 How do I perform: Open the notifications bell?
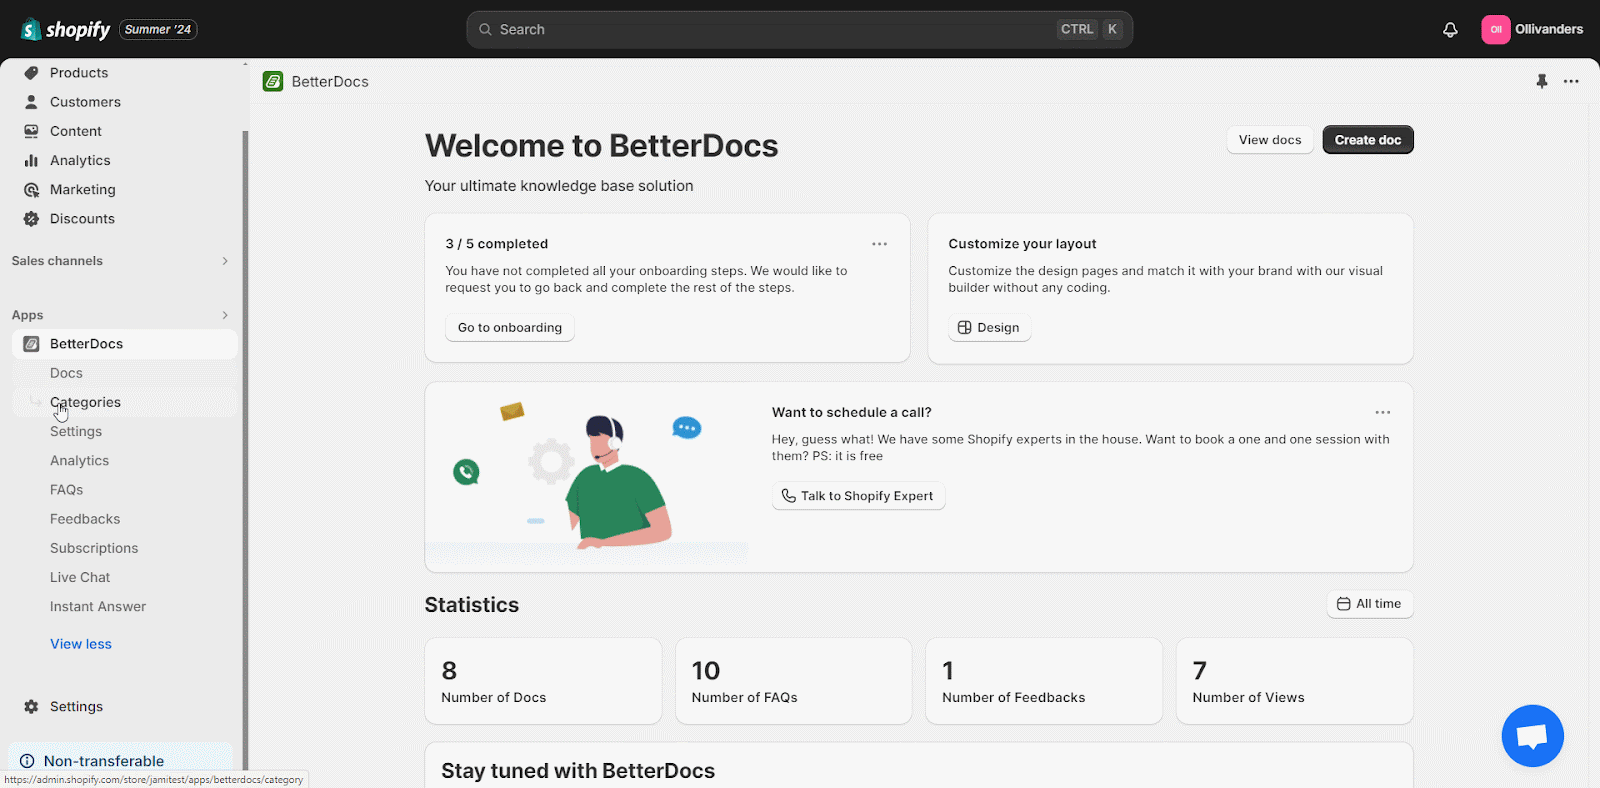1450,29
